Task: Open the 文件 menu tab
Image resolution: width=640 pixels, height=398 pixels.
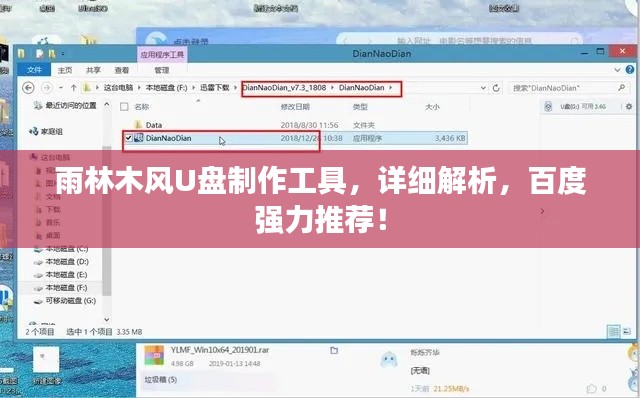Action: click(34, 70)
